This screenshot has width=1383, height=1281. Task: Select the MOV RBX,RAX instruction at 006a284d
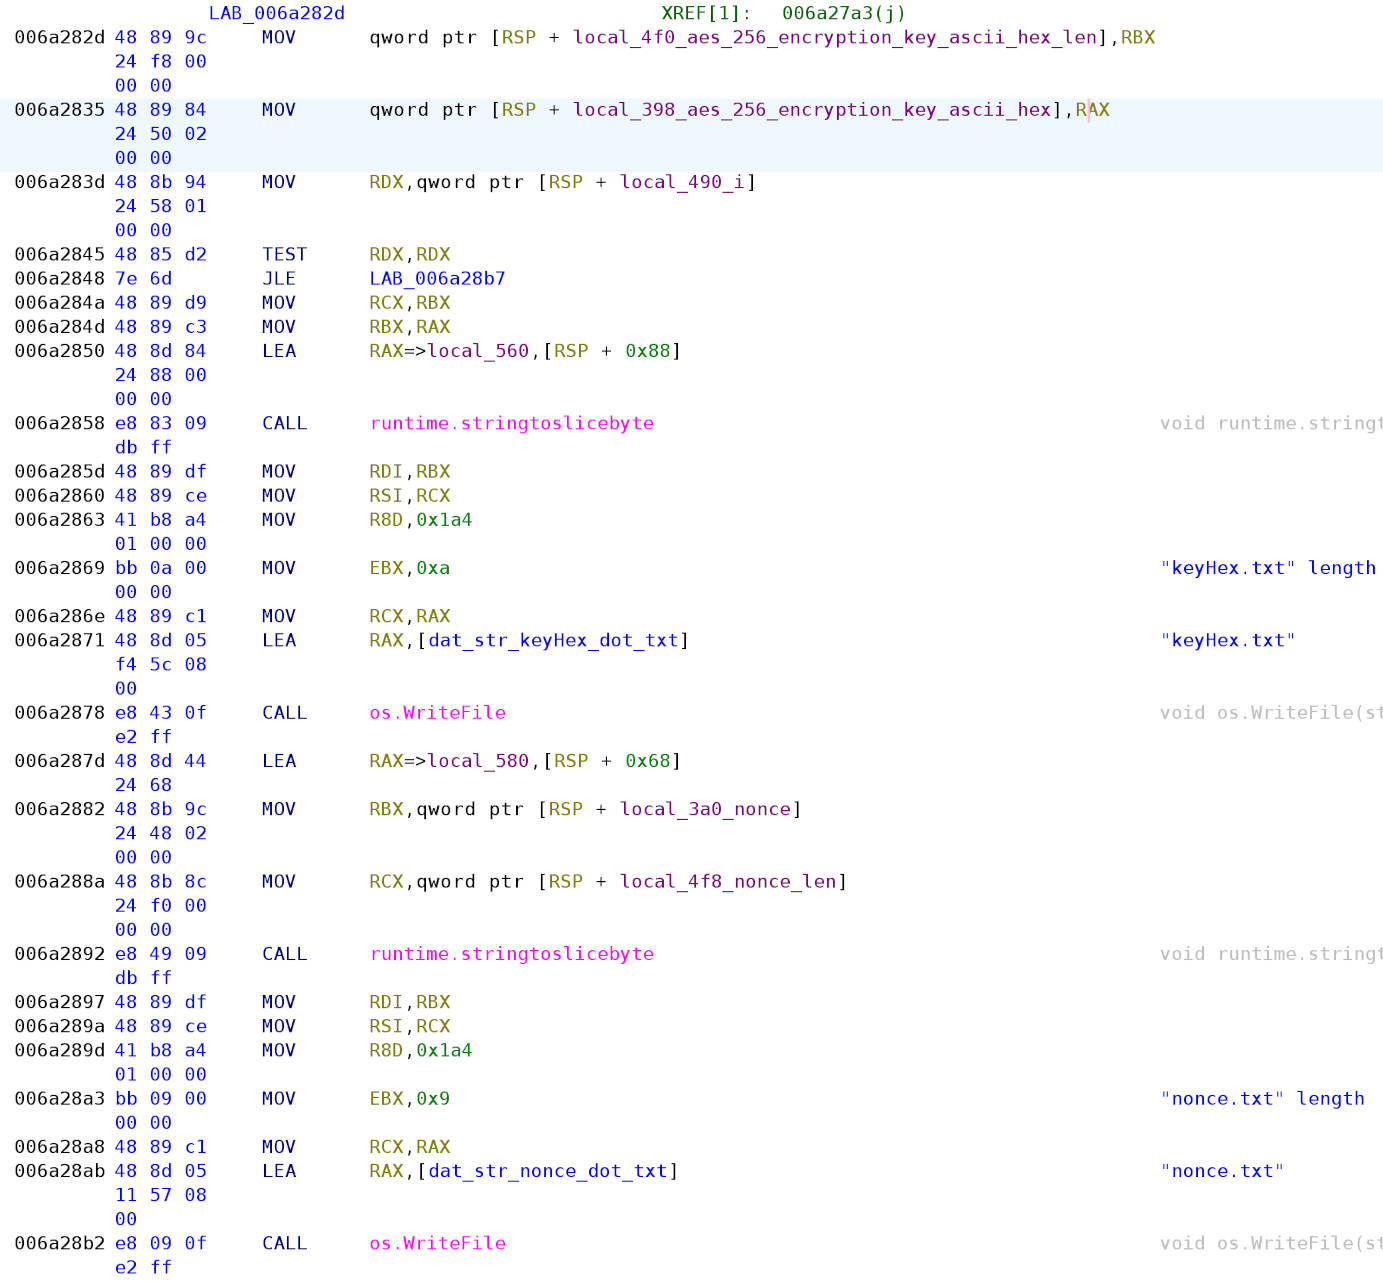point(356,327)
